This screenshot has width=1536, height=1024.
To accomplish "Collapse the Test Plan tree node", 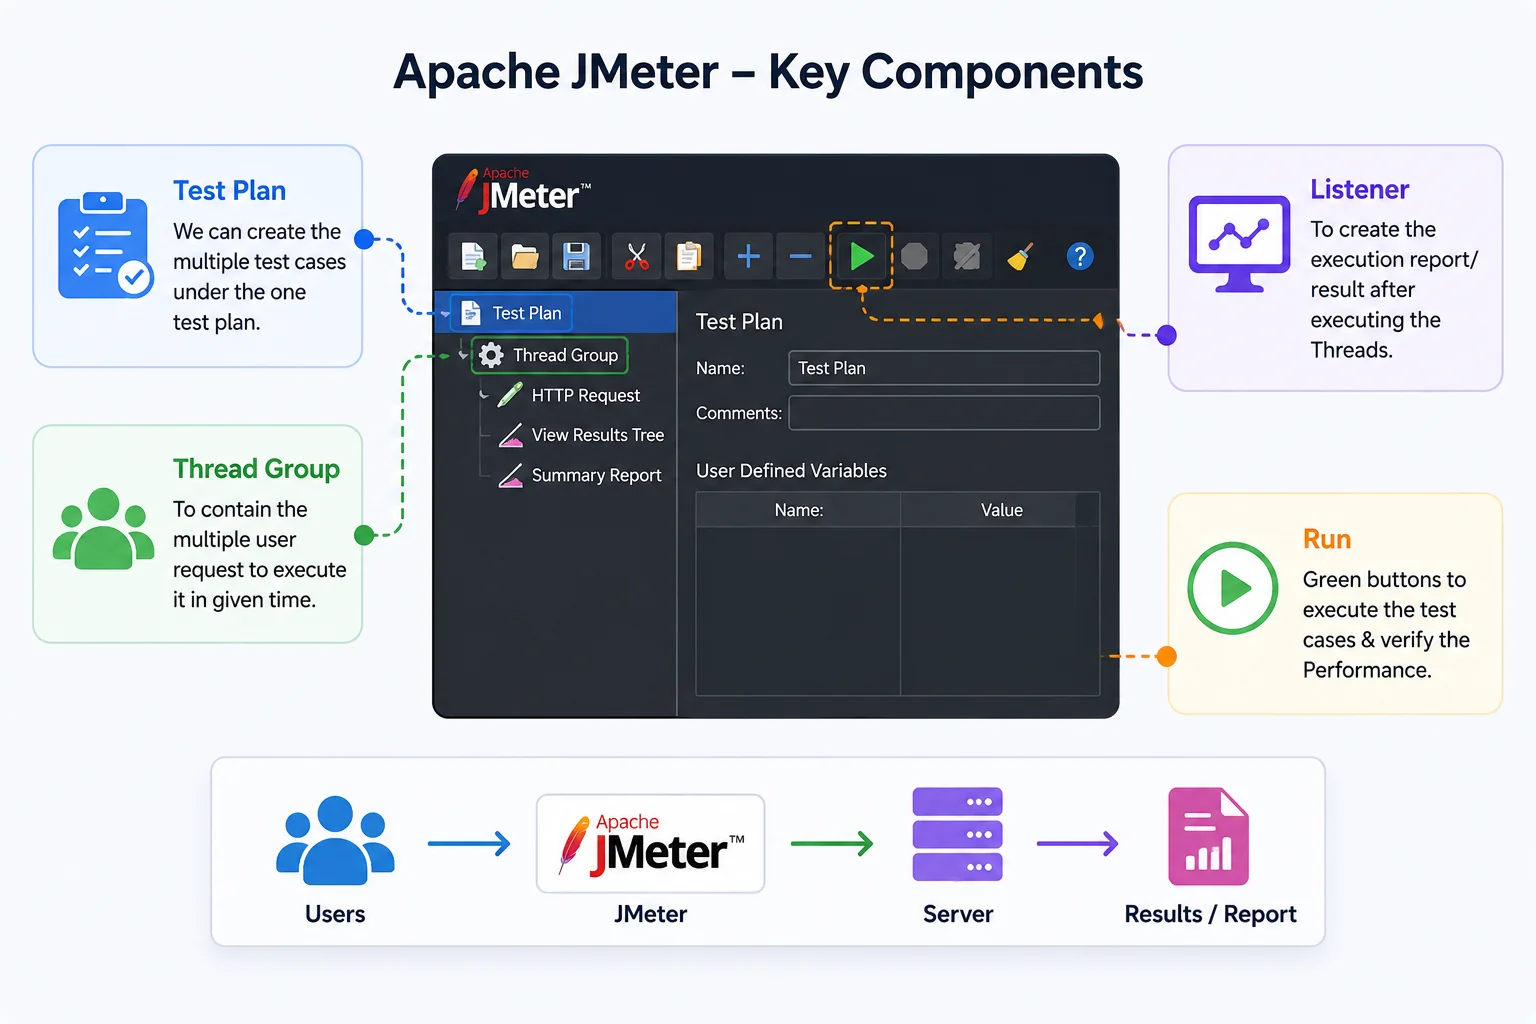I will (x=445, y=314).
